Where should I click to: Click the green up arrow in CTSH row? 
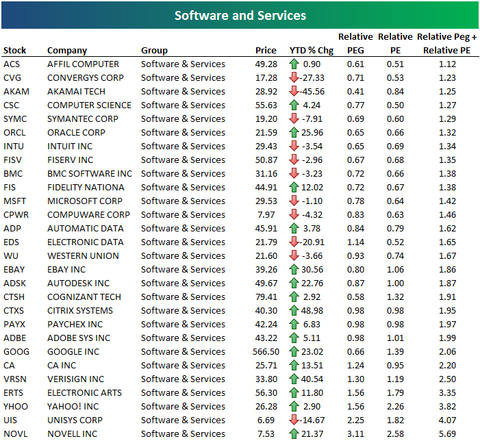(x=294, y=297)
